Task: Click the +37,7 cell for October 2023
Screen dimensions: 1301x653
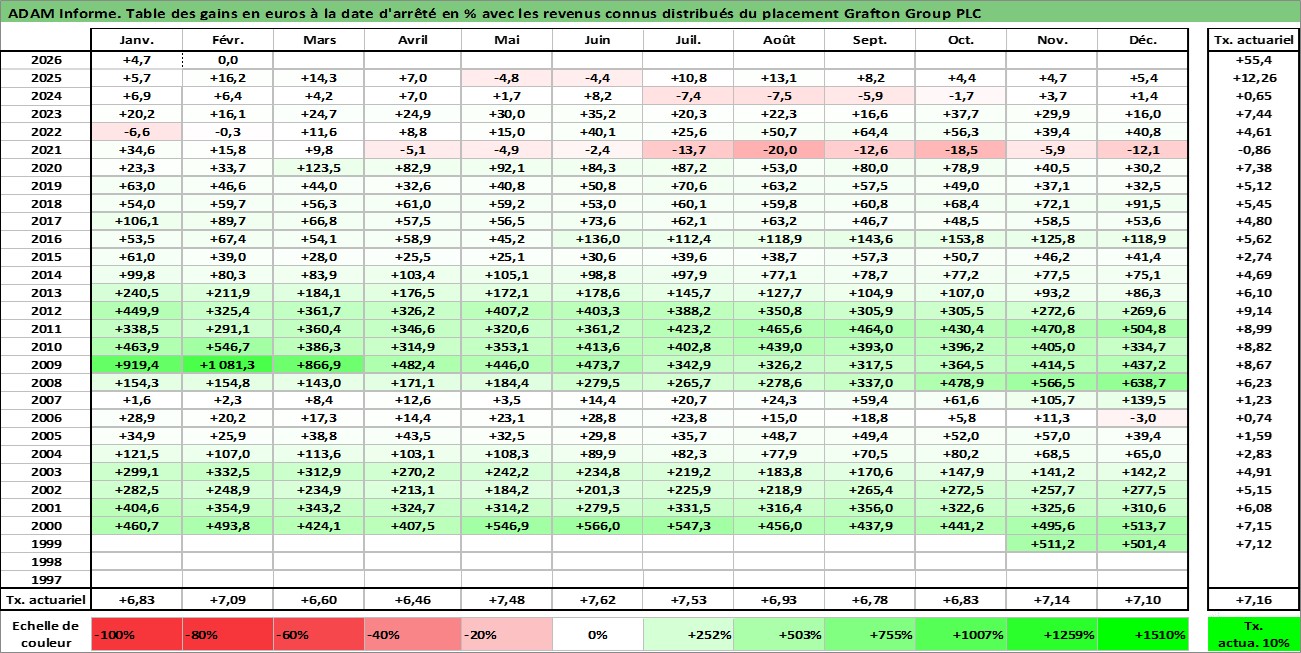Action: pos(960,114)
